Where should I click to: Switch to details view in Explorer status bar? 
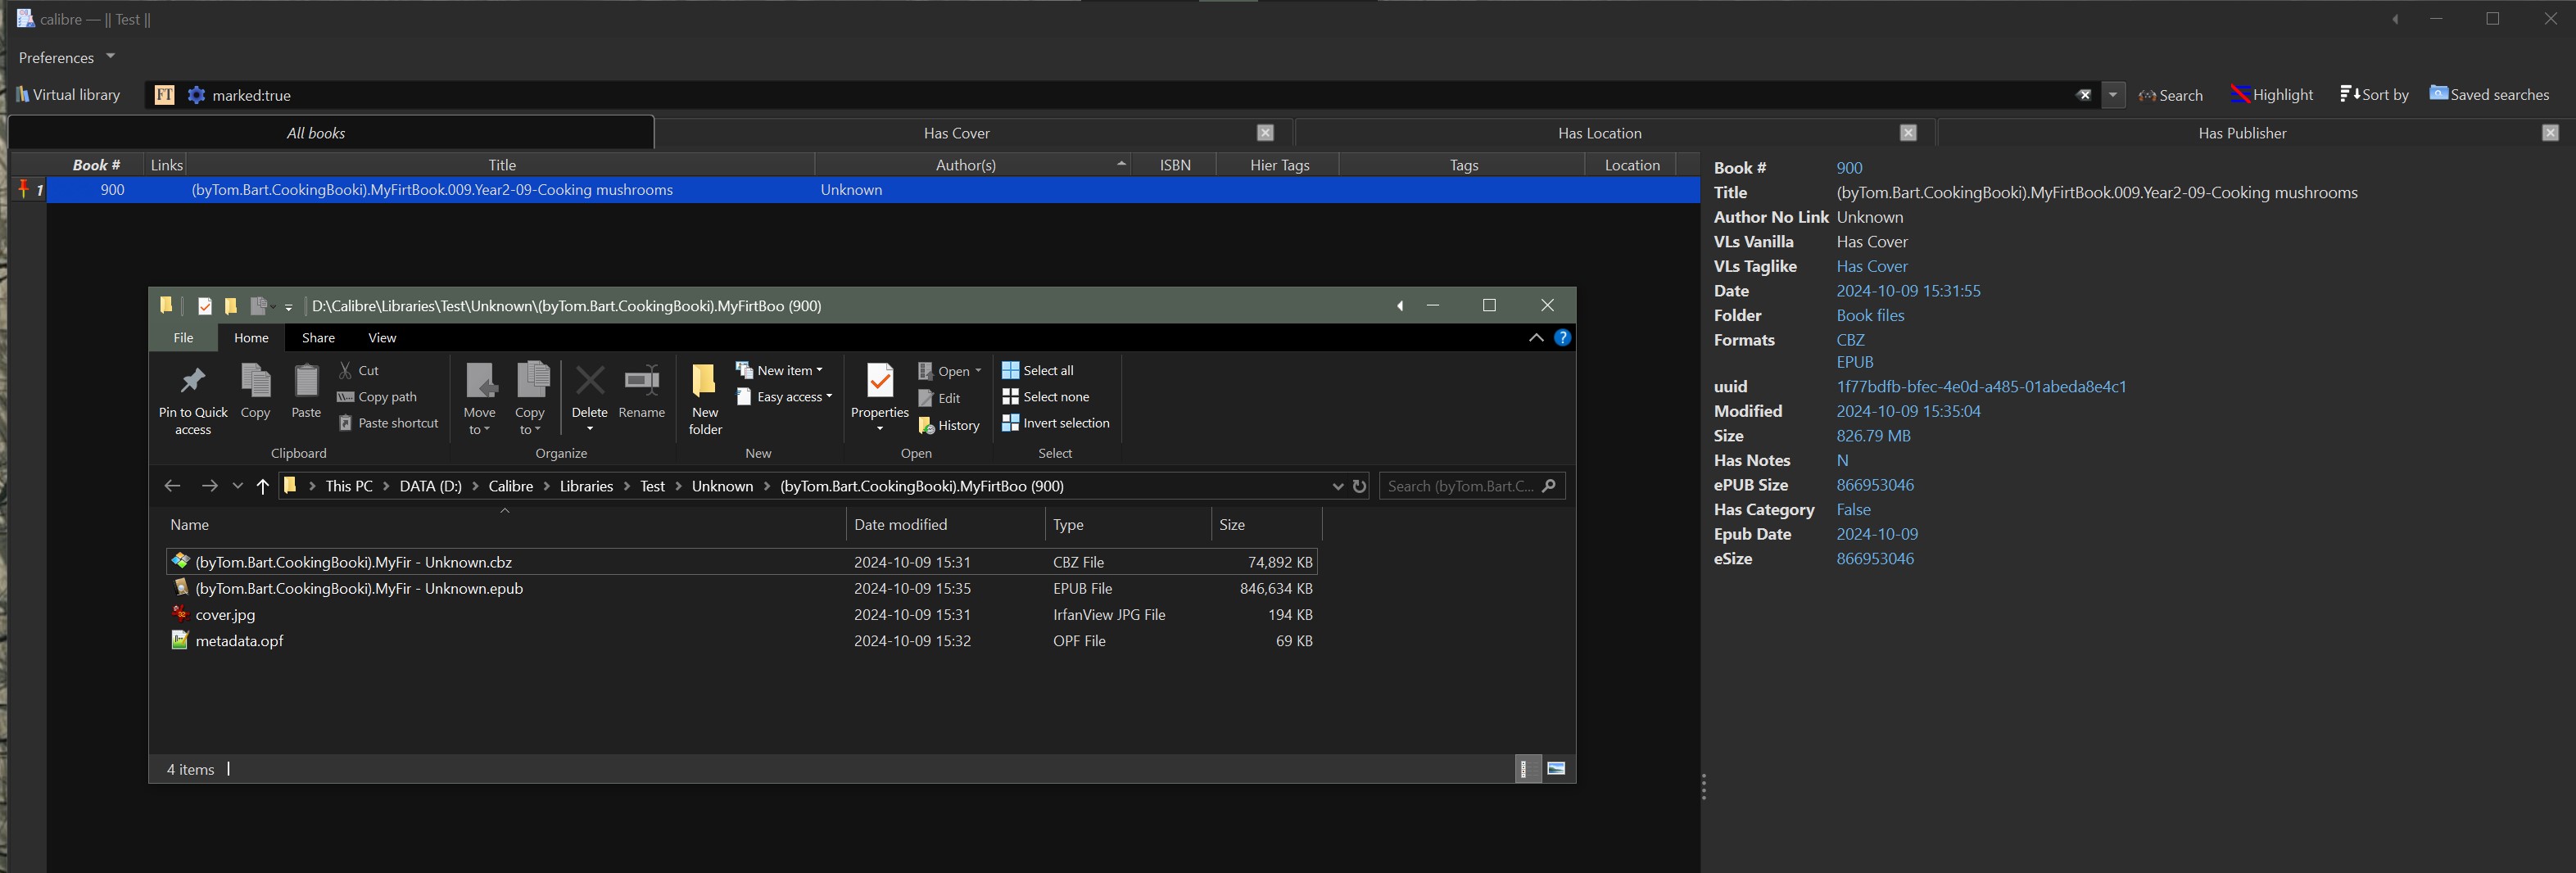click(1526, 769)
